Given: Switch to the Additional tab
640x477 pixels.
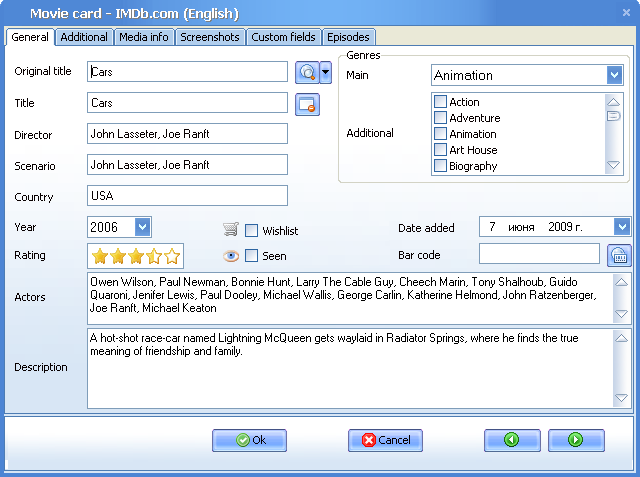Looking at the screenshot, I should [84, 37].
